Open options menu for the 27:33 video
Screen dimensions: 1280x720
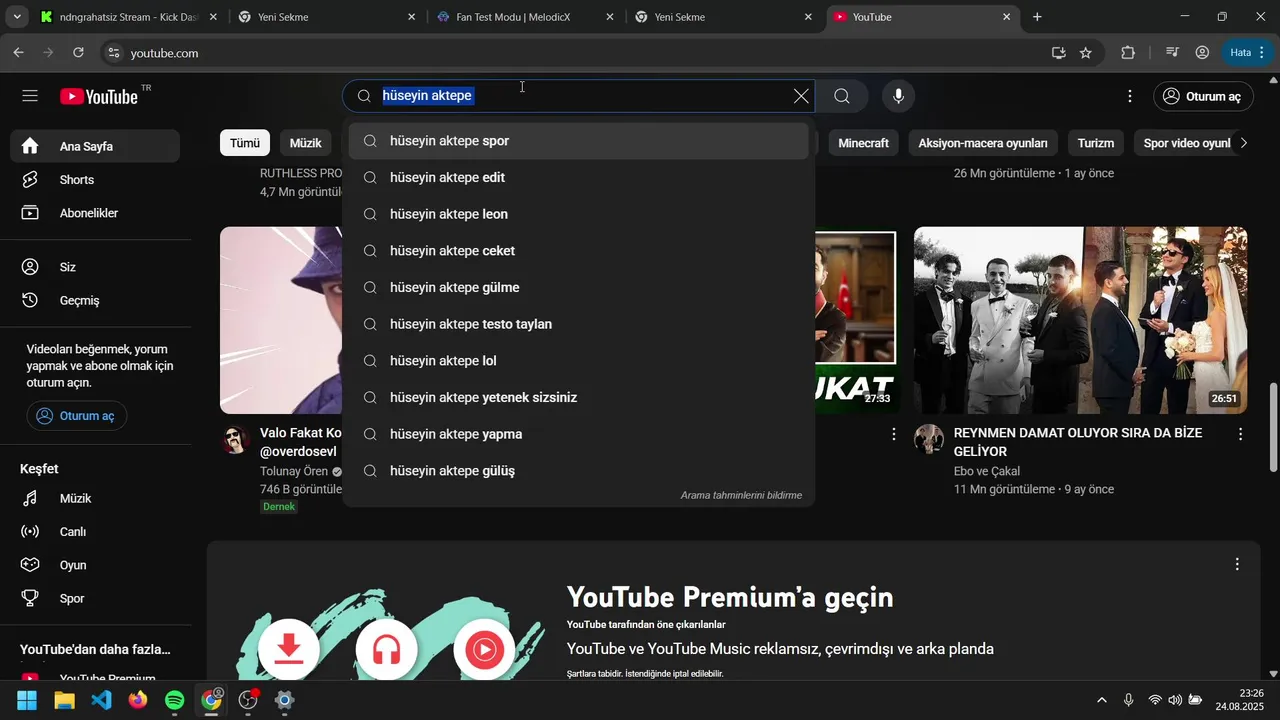pyautogui.click(x=894, y=434)
